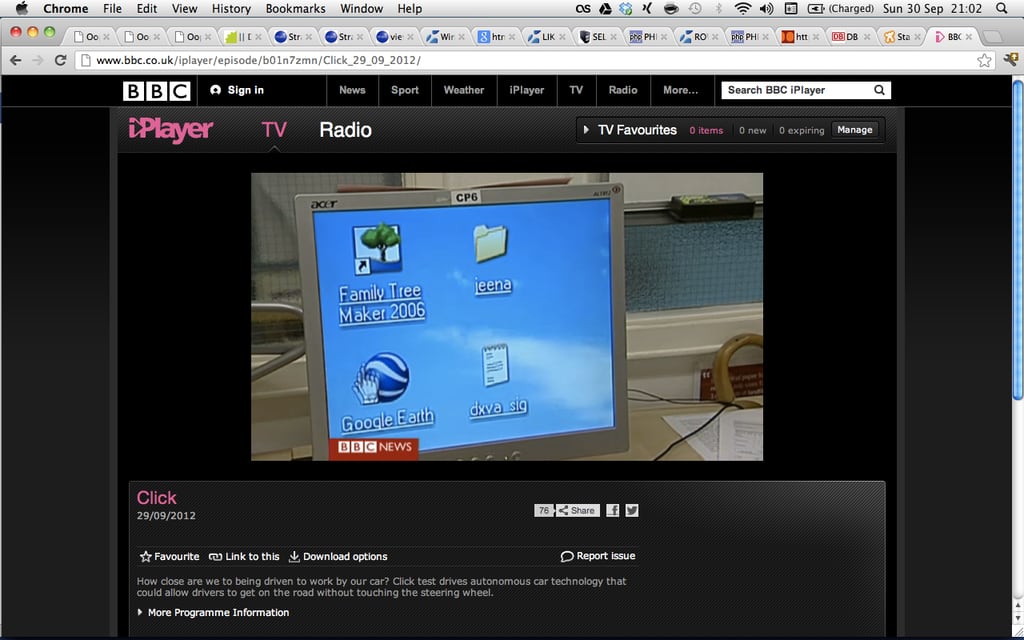Click the Google Drive menu bar icon
1024x640 pixels.
[x=605, y=8]
